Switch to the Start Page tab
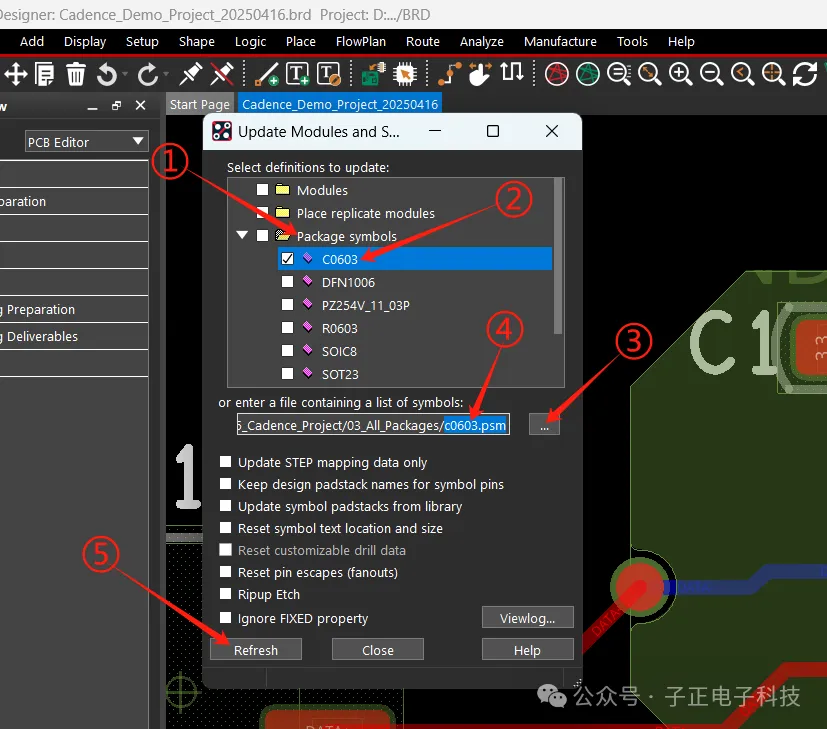This screenshot has height=729, width=827. [x=199, y=104]
